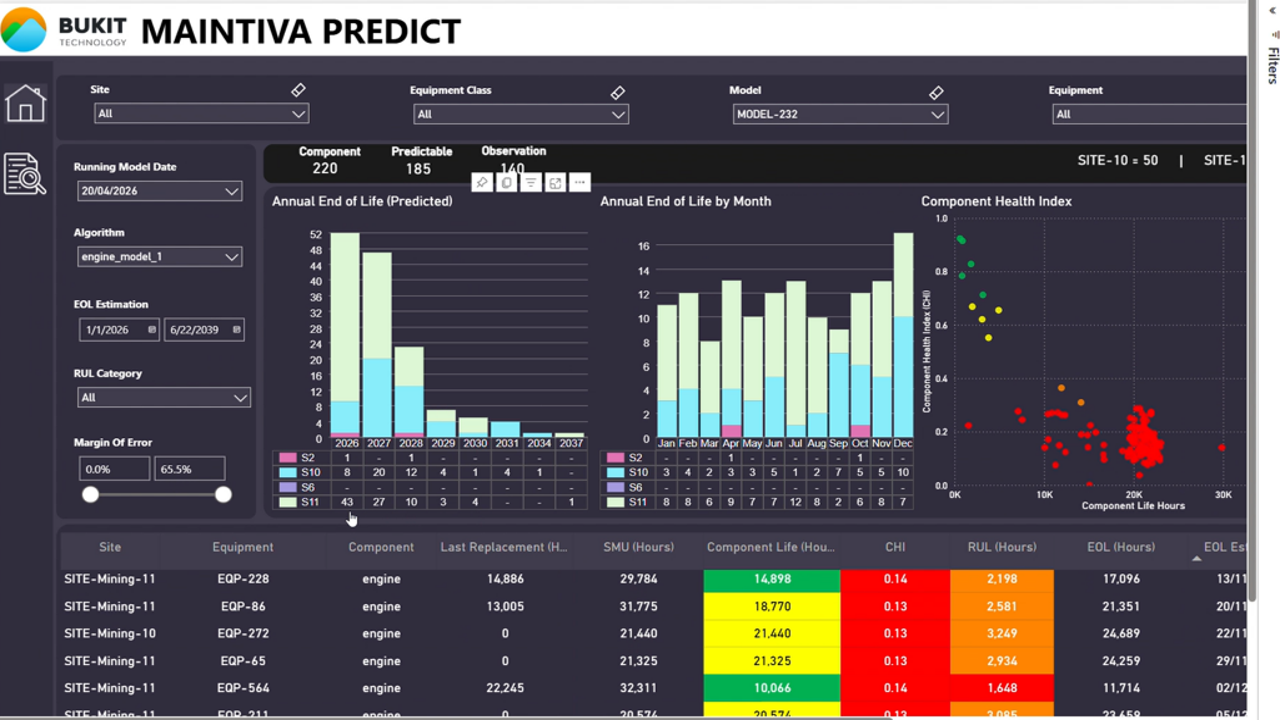Sort table by Equipment column header
1280x720 pixels.
coord(242,547)
